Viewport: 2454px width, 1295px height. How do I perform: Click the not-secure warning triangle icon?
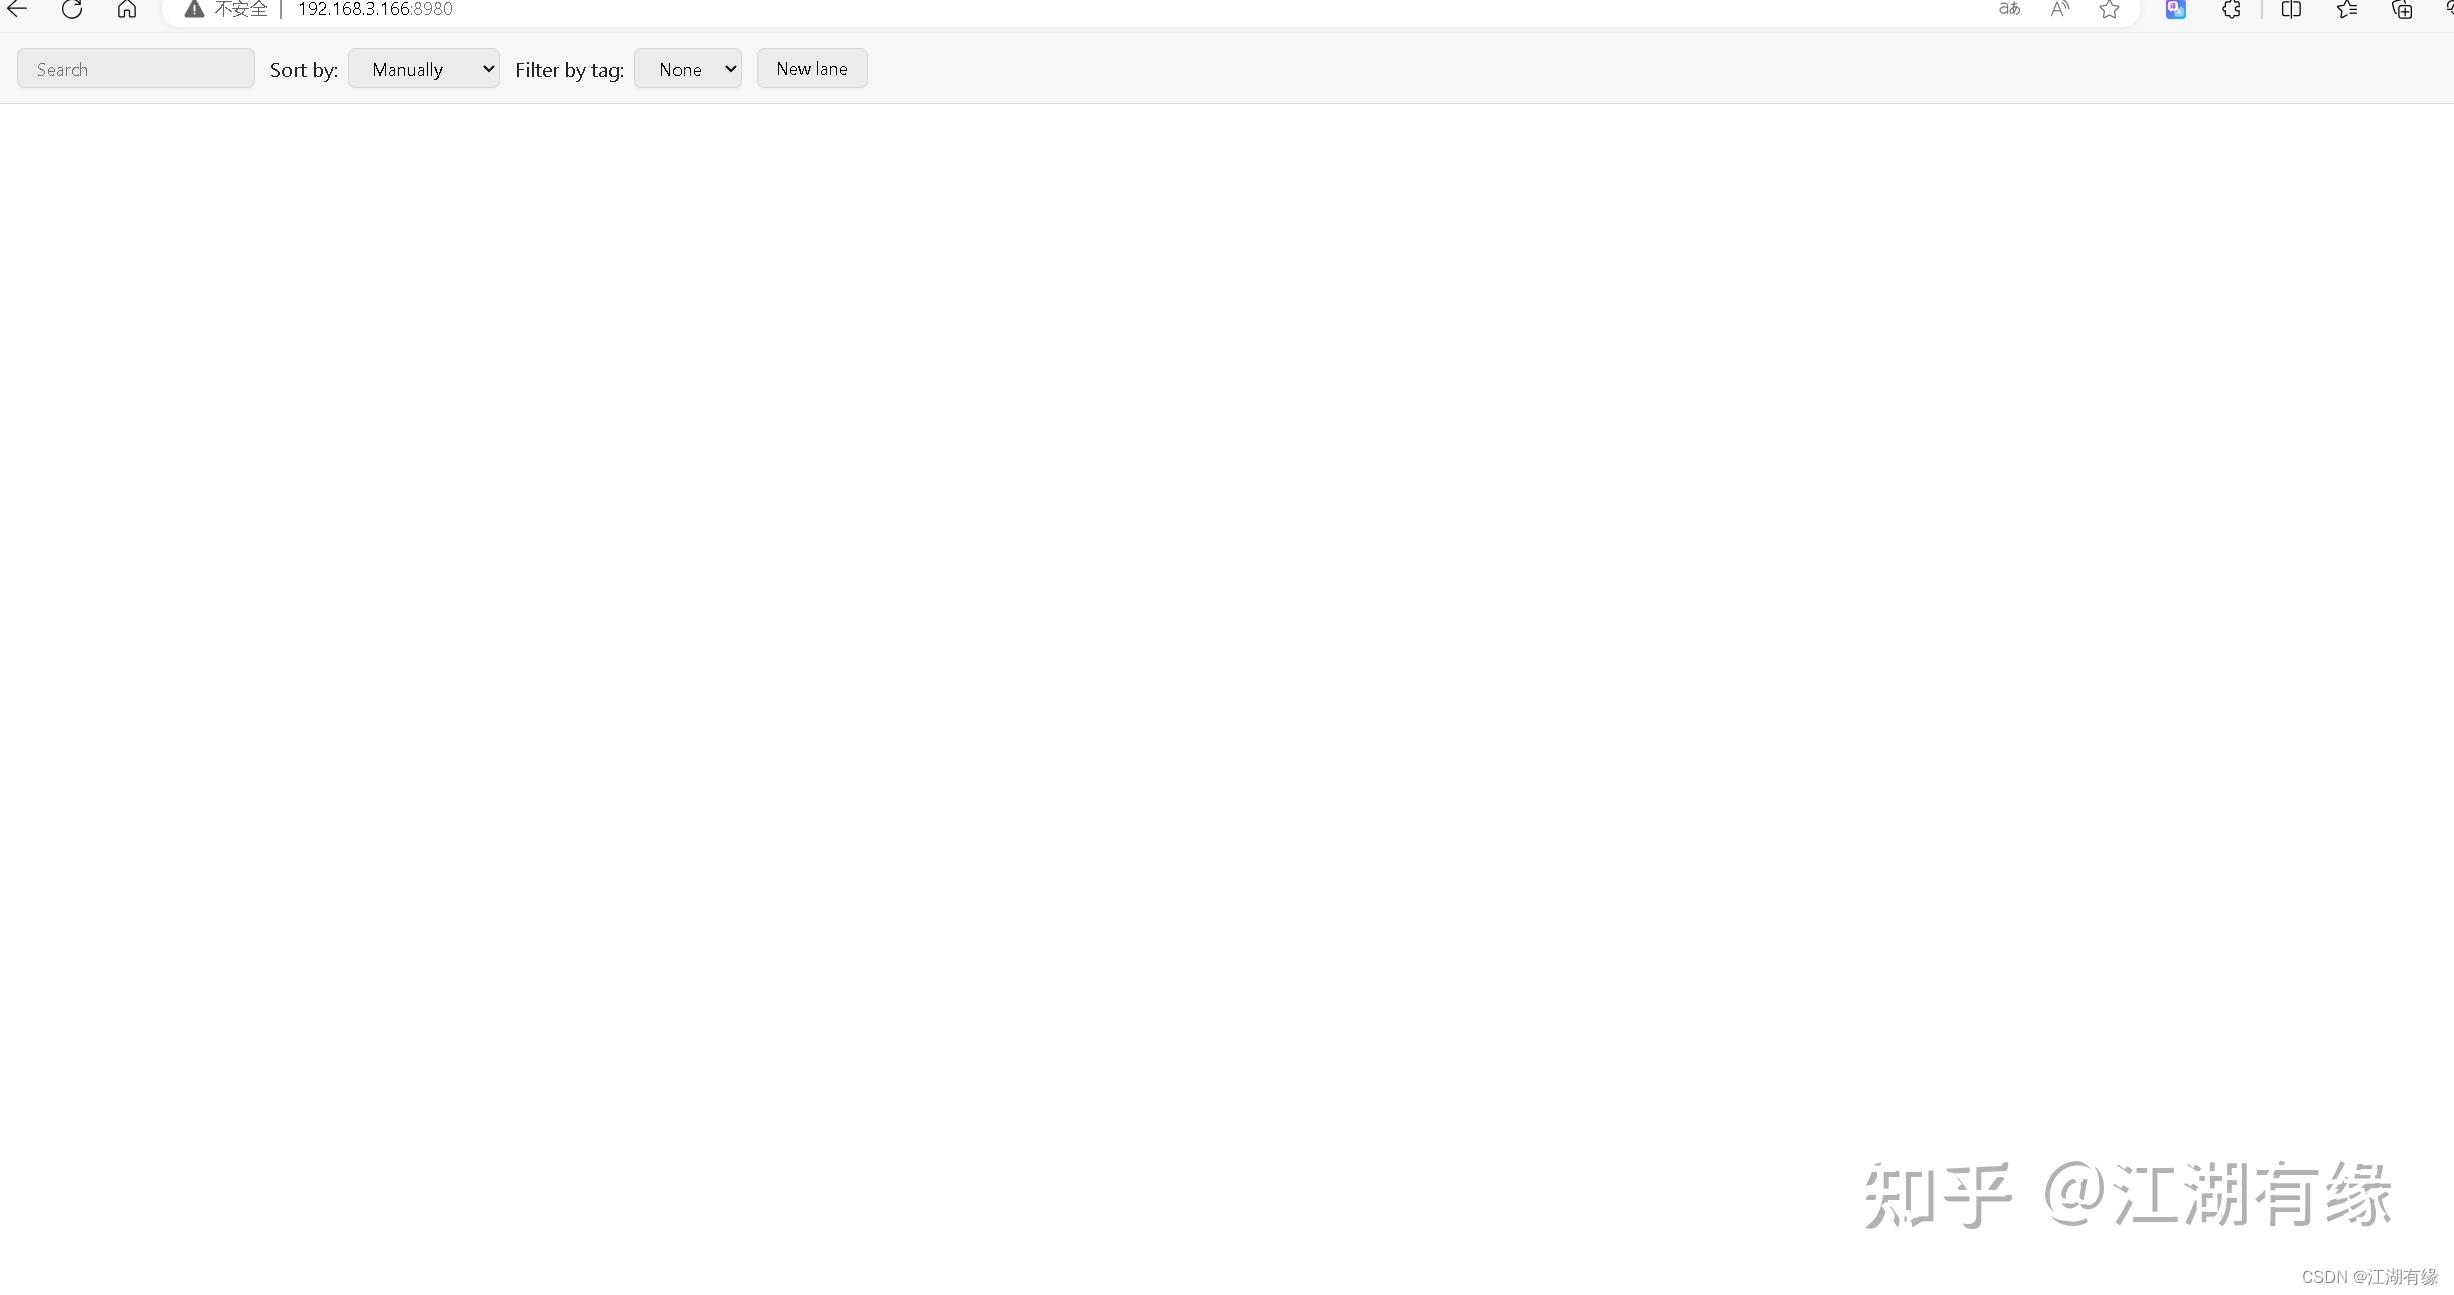click(x=194, y=9)
